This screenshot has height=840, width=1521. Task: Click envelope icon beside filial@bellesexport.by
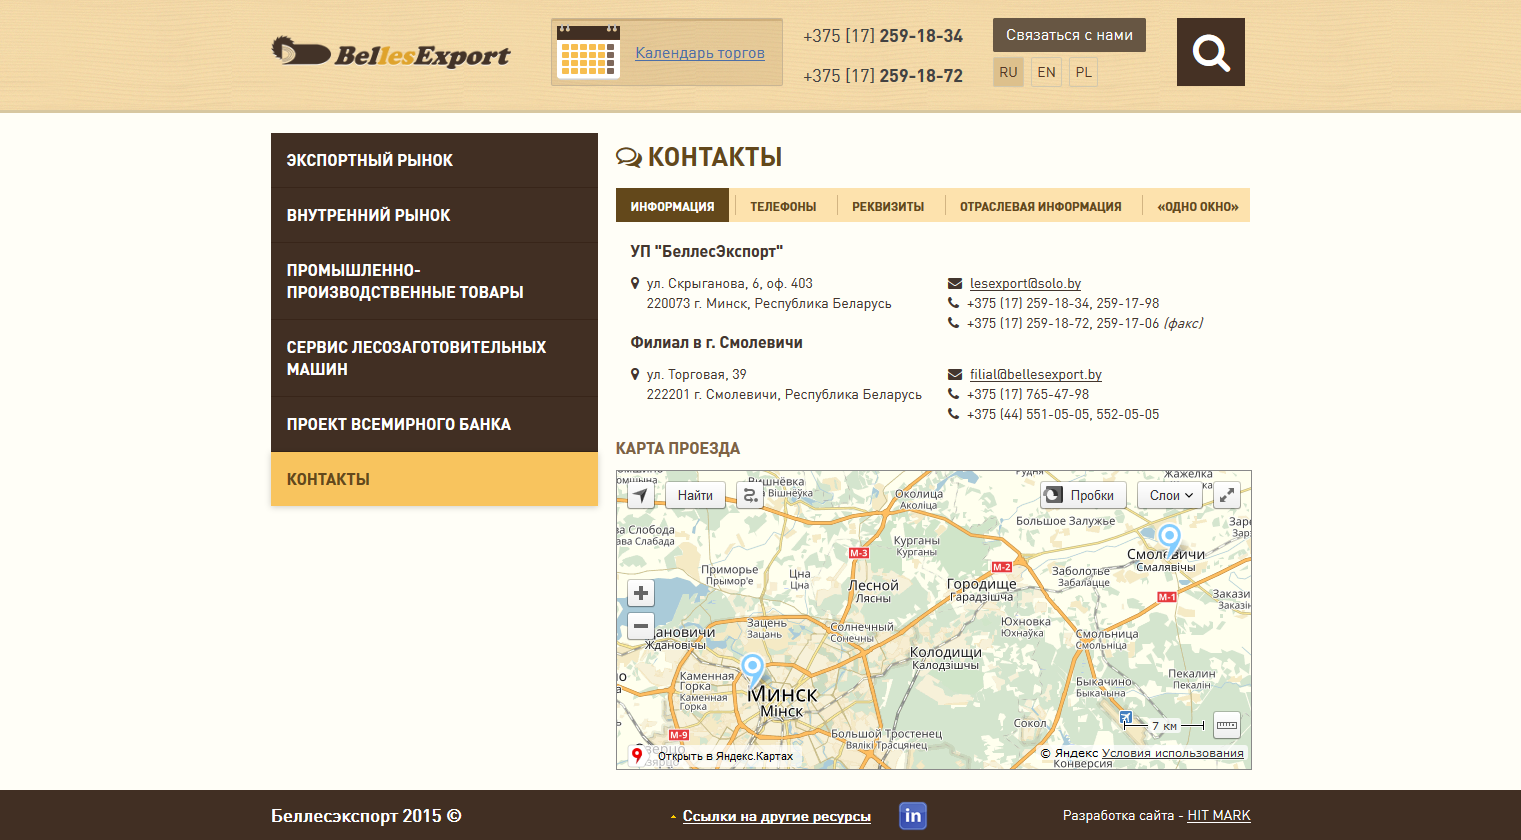pyautogui.click(x=955, y=375)
